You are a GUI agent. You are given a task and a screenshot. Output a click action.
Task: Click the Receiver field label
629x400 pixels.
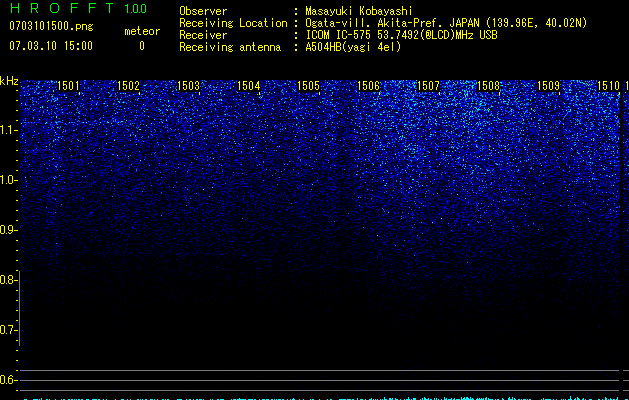203,35
